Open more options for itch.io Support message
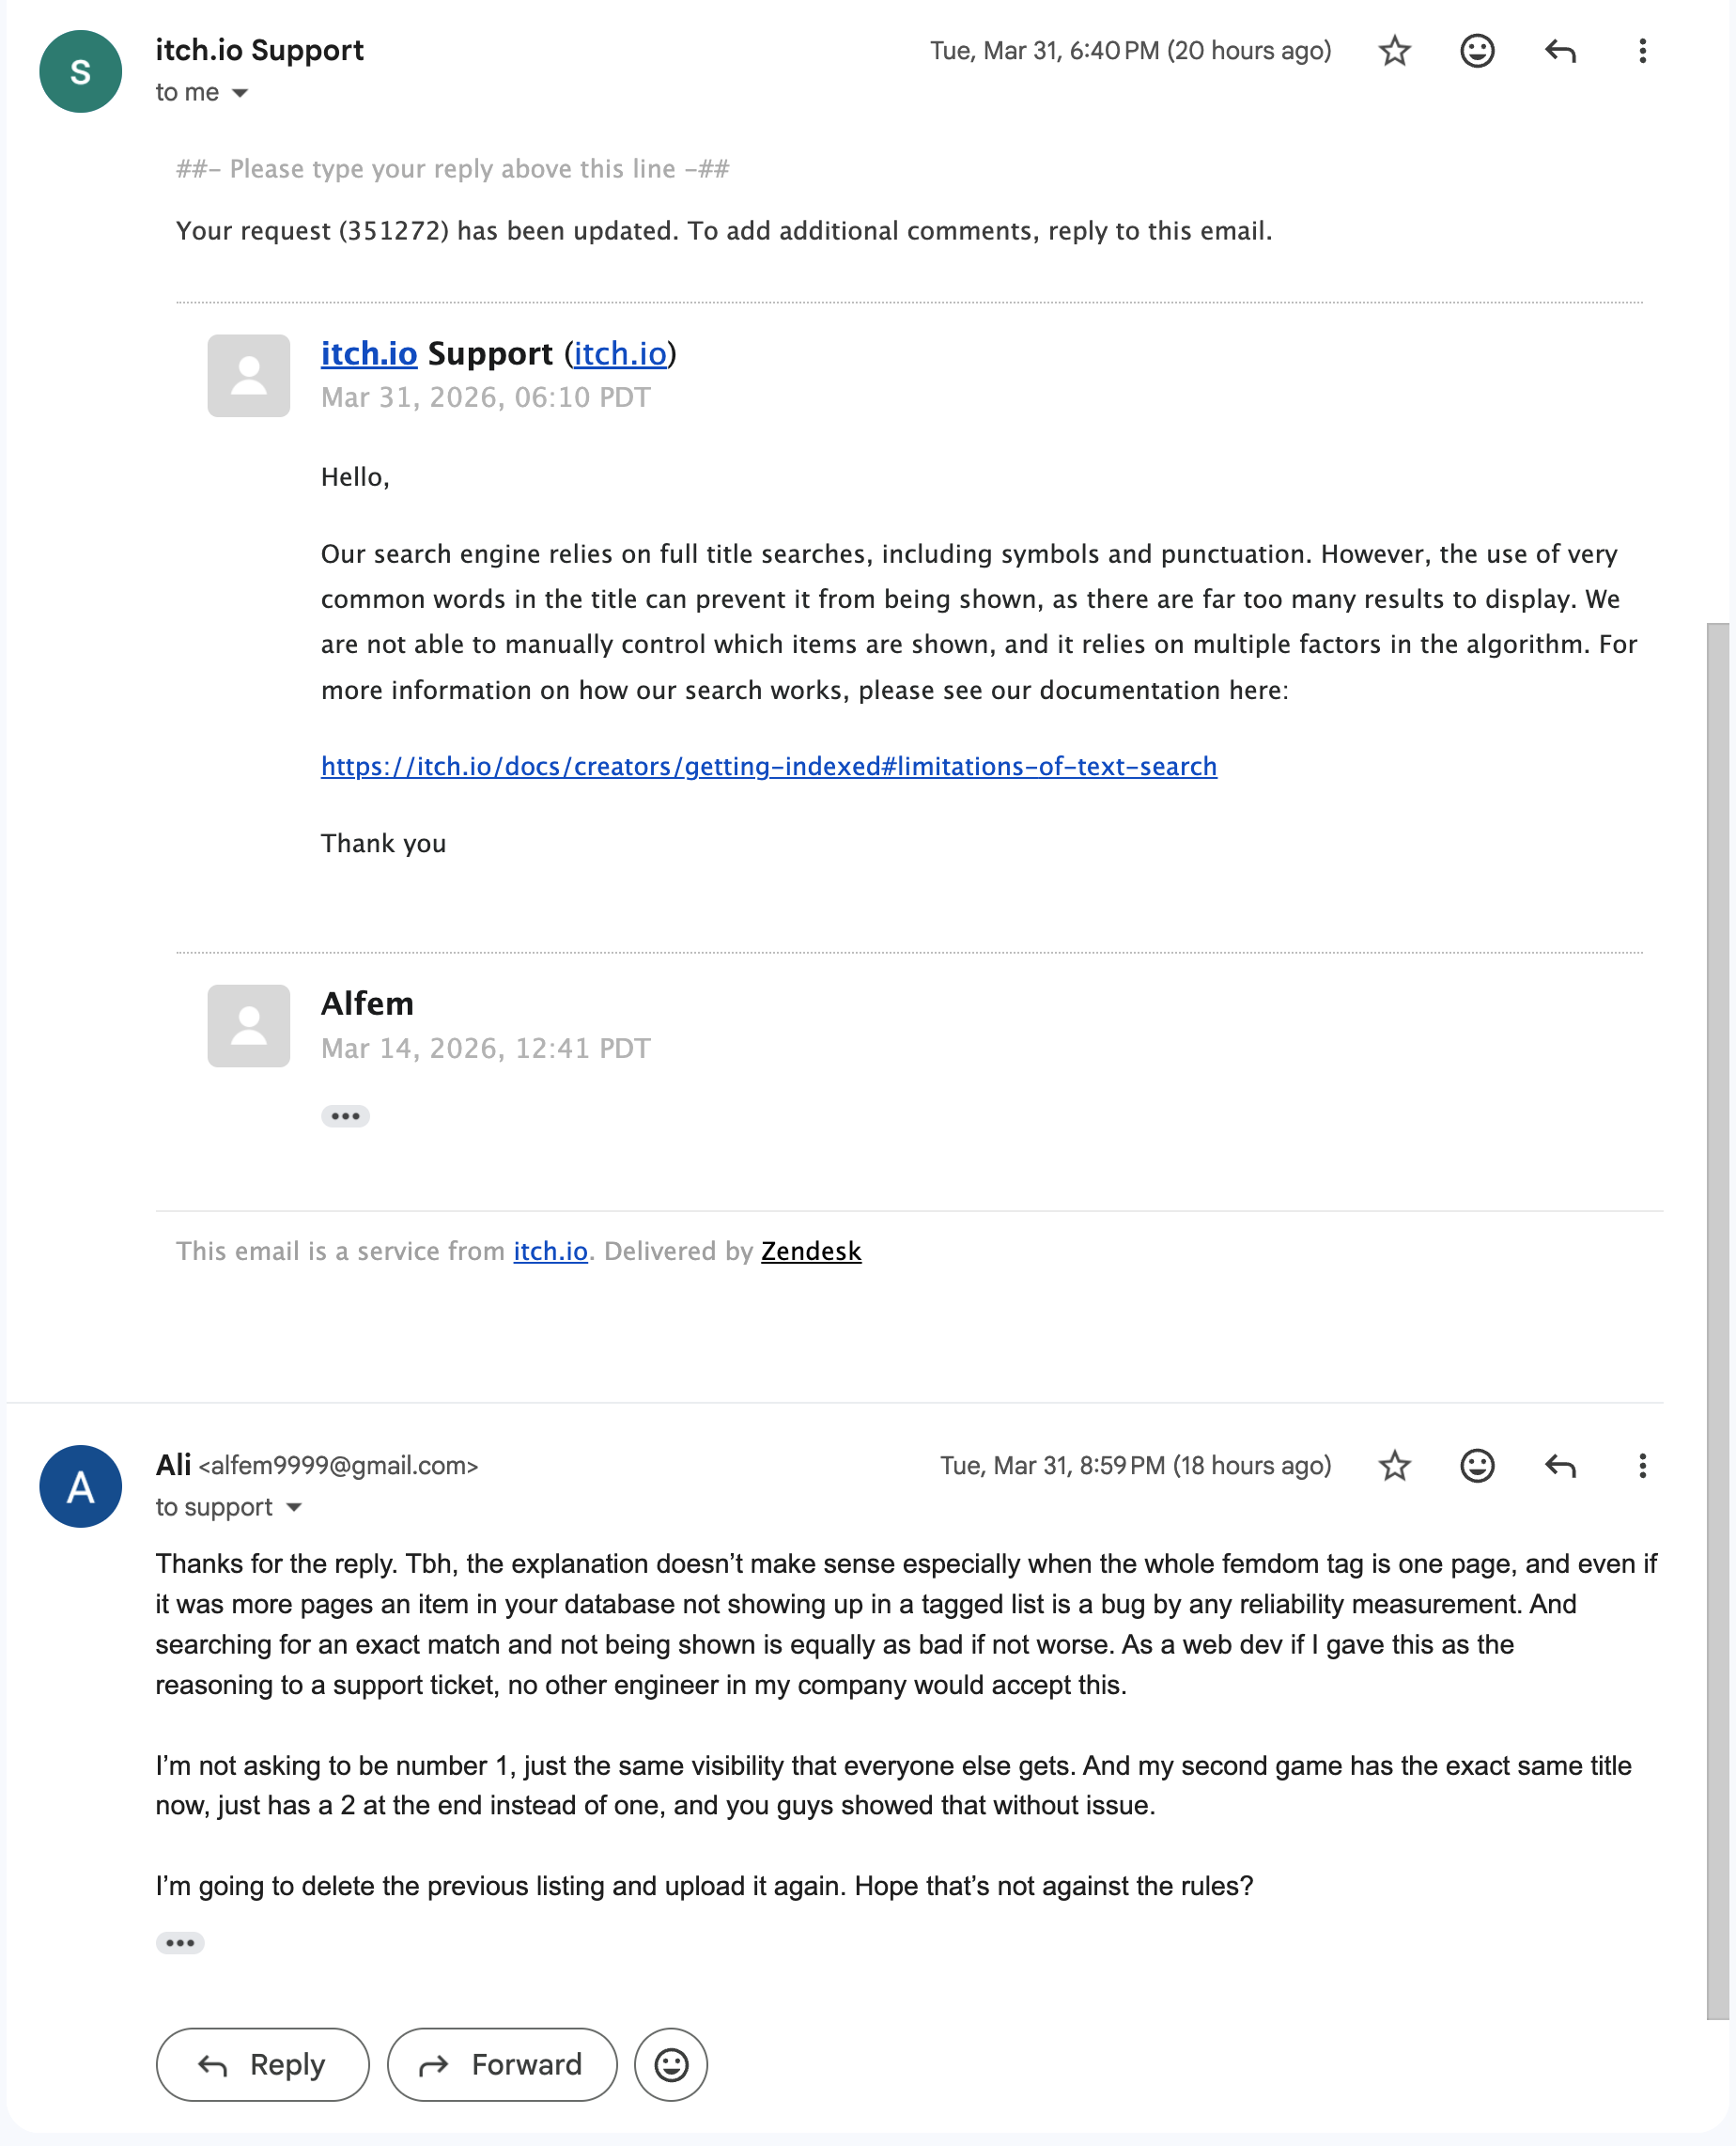The height and width of the screenshot is (2146, 1736). click(1642, 51)
